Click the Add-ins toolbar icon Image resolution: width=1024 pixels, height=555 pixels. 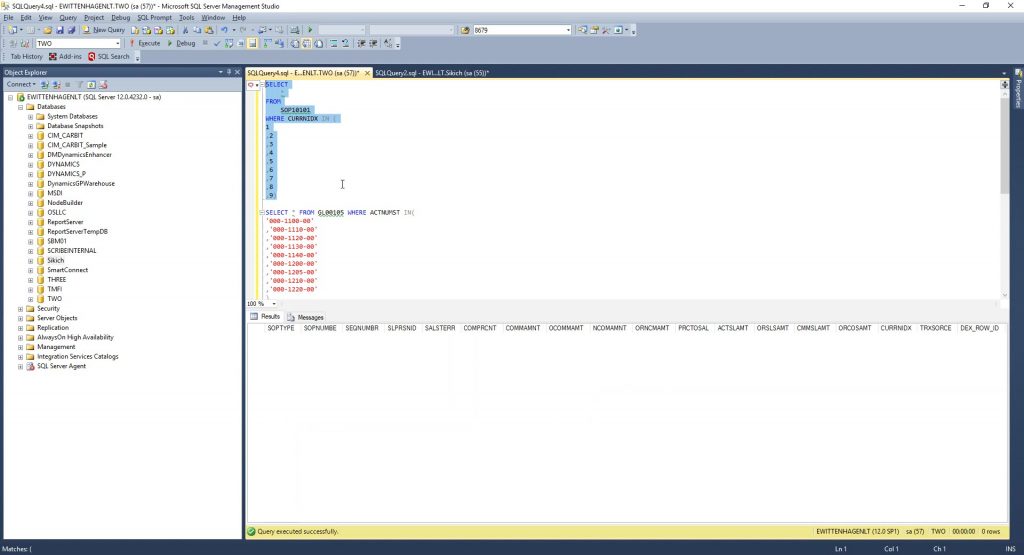pyautogui.click(x=66, y=57)
